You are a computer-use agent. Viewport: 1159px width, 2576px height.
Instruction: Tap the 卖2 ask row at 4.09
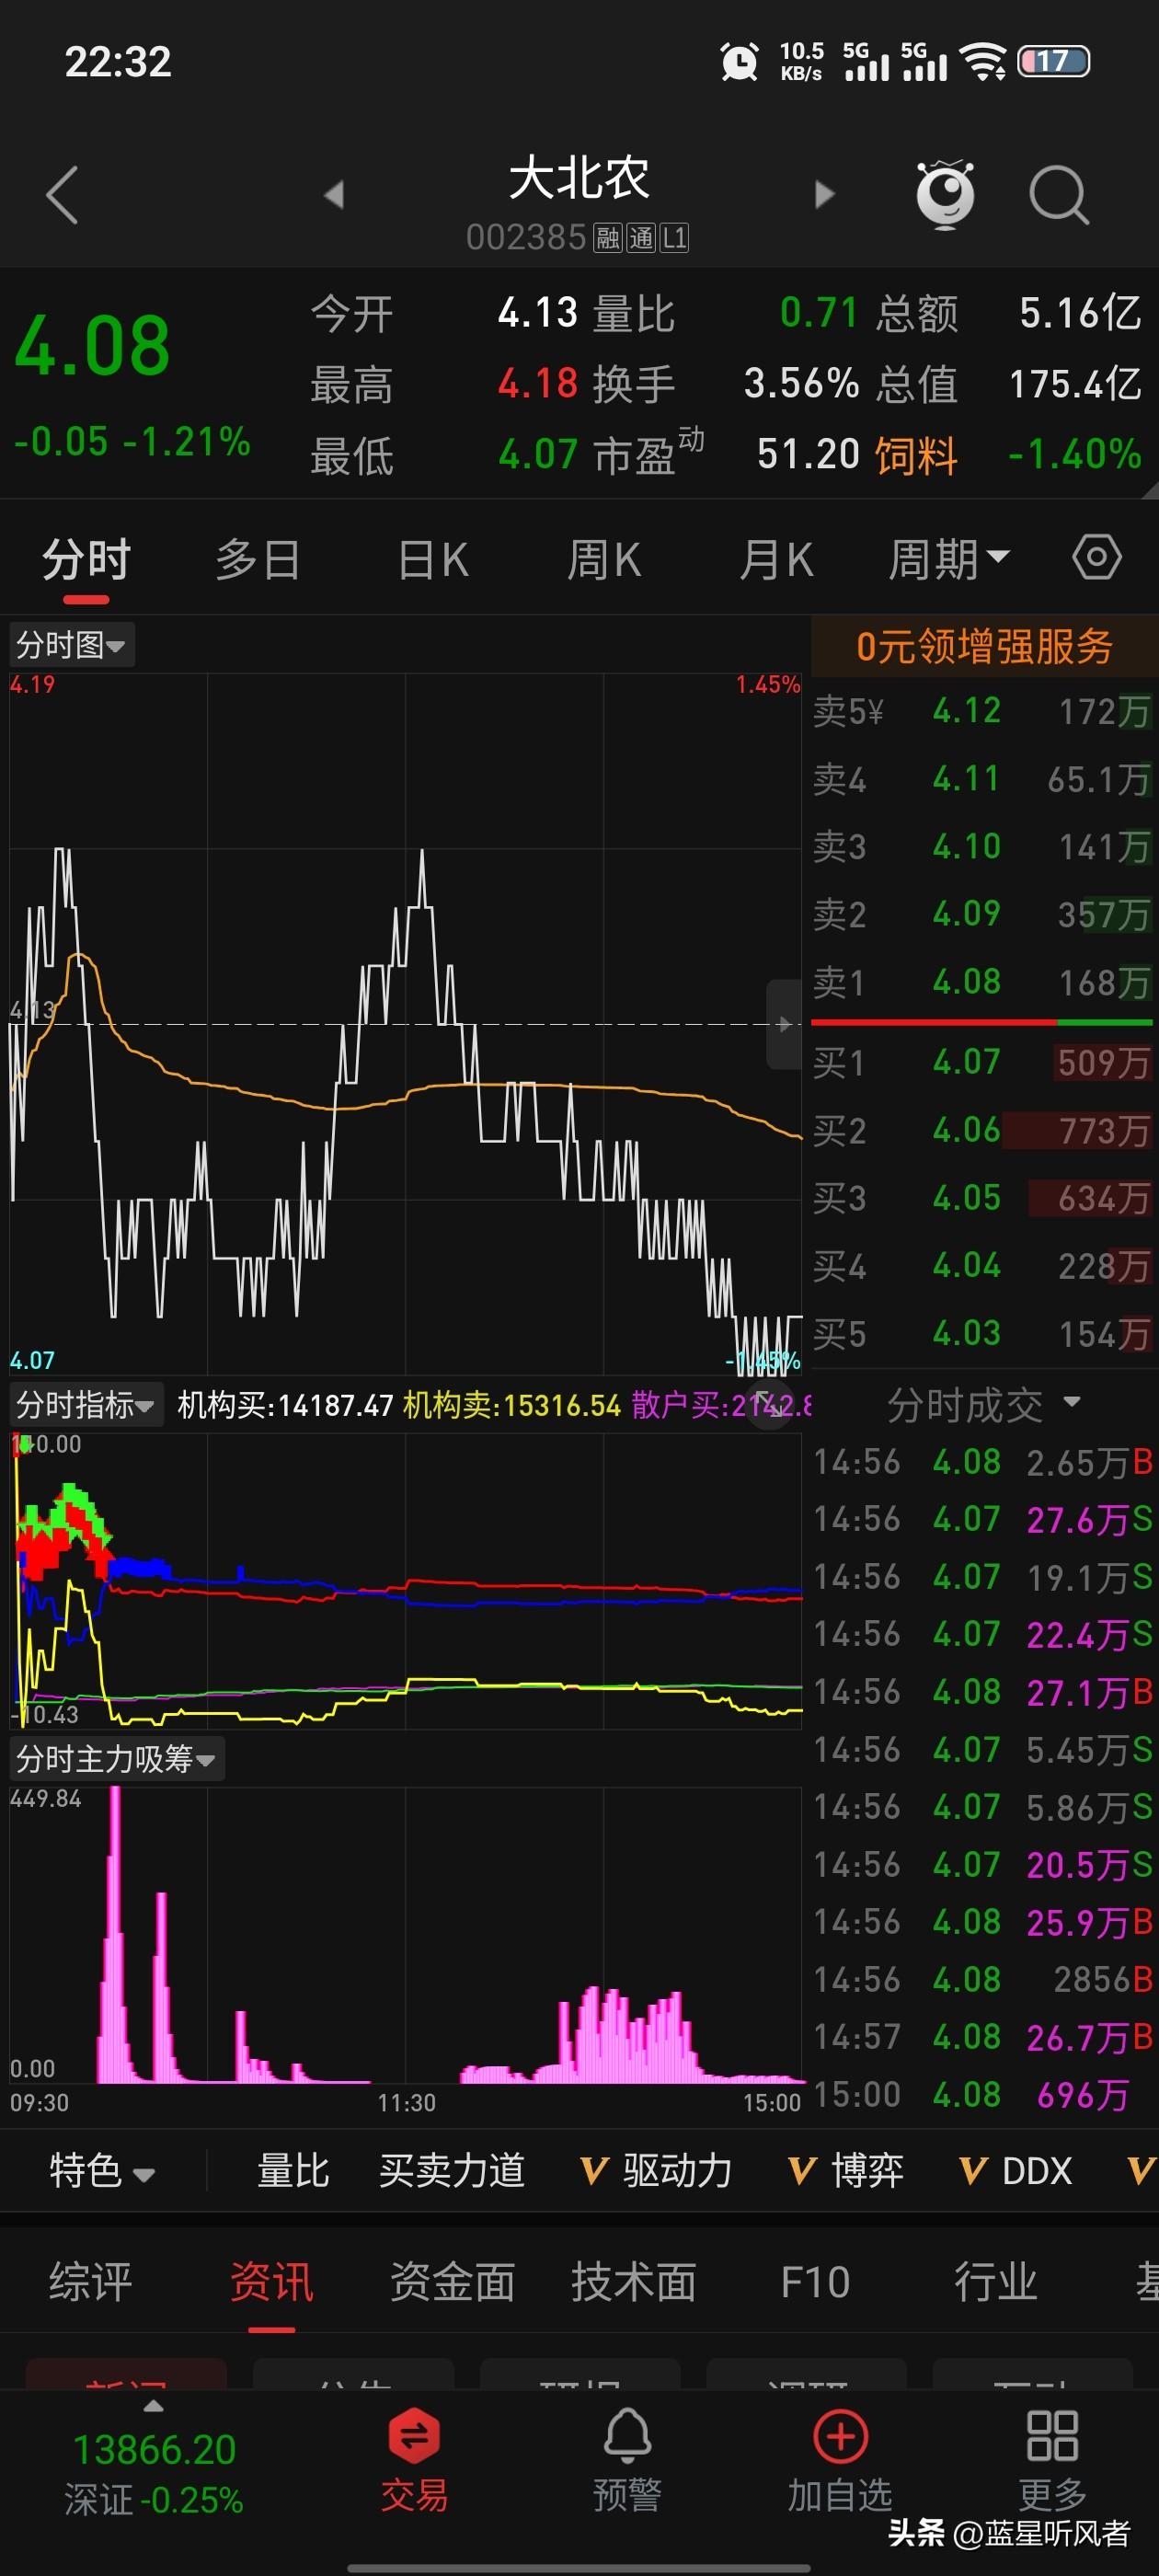point(983,914)
